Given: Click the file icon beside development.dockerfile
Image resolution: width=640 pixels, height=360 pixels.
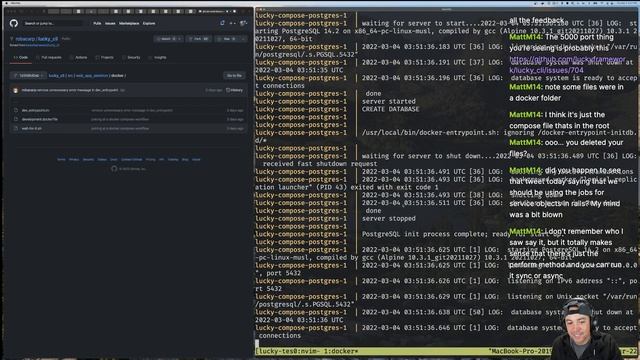Looking at the screenshot, I should click(x=16, y=119).
